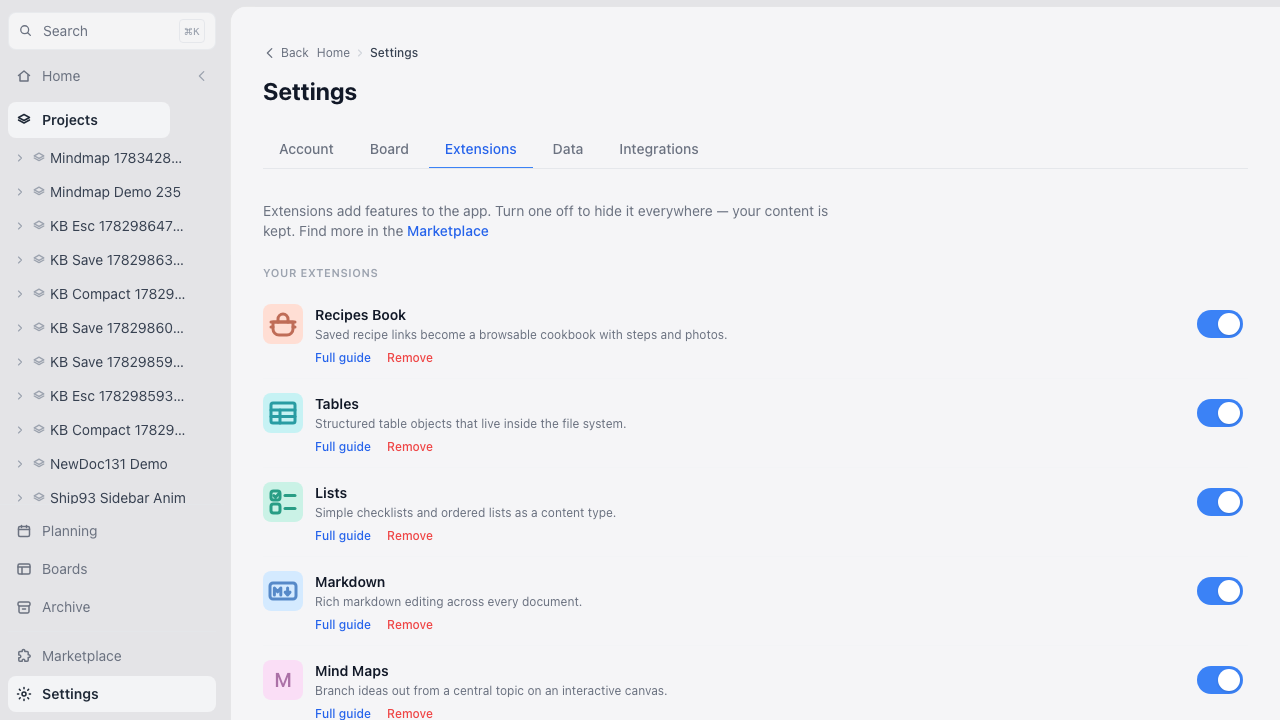1280x720 pixels.
Task: Expand the Ship93 Sidebar Anim project
Action: (x=19, y=498)
